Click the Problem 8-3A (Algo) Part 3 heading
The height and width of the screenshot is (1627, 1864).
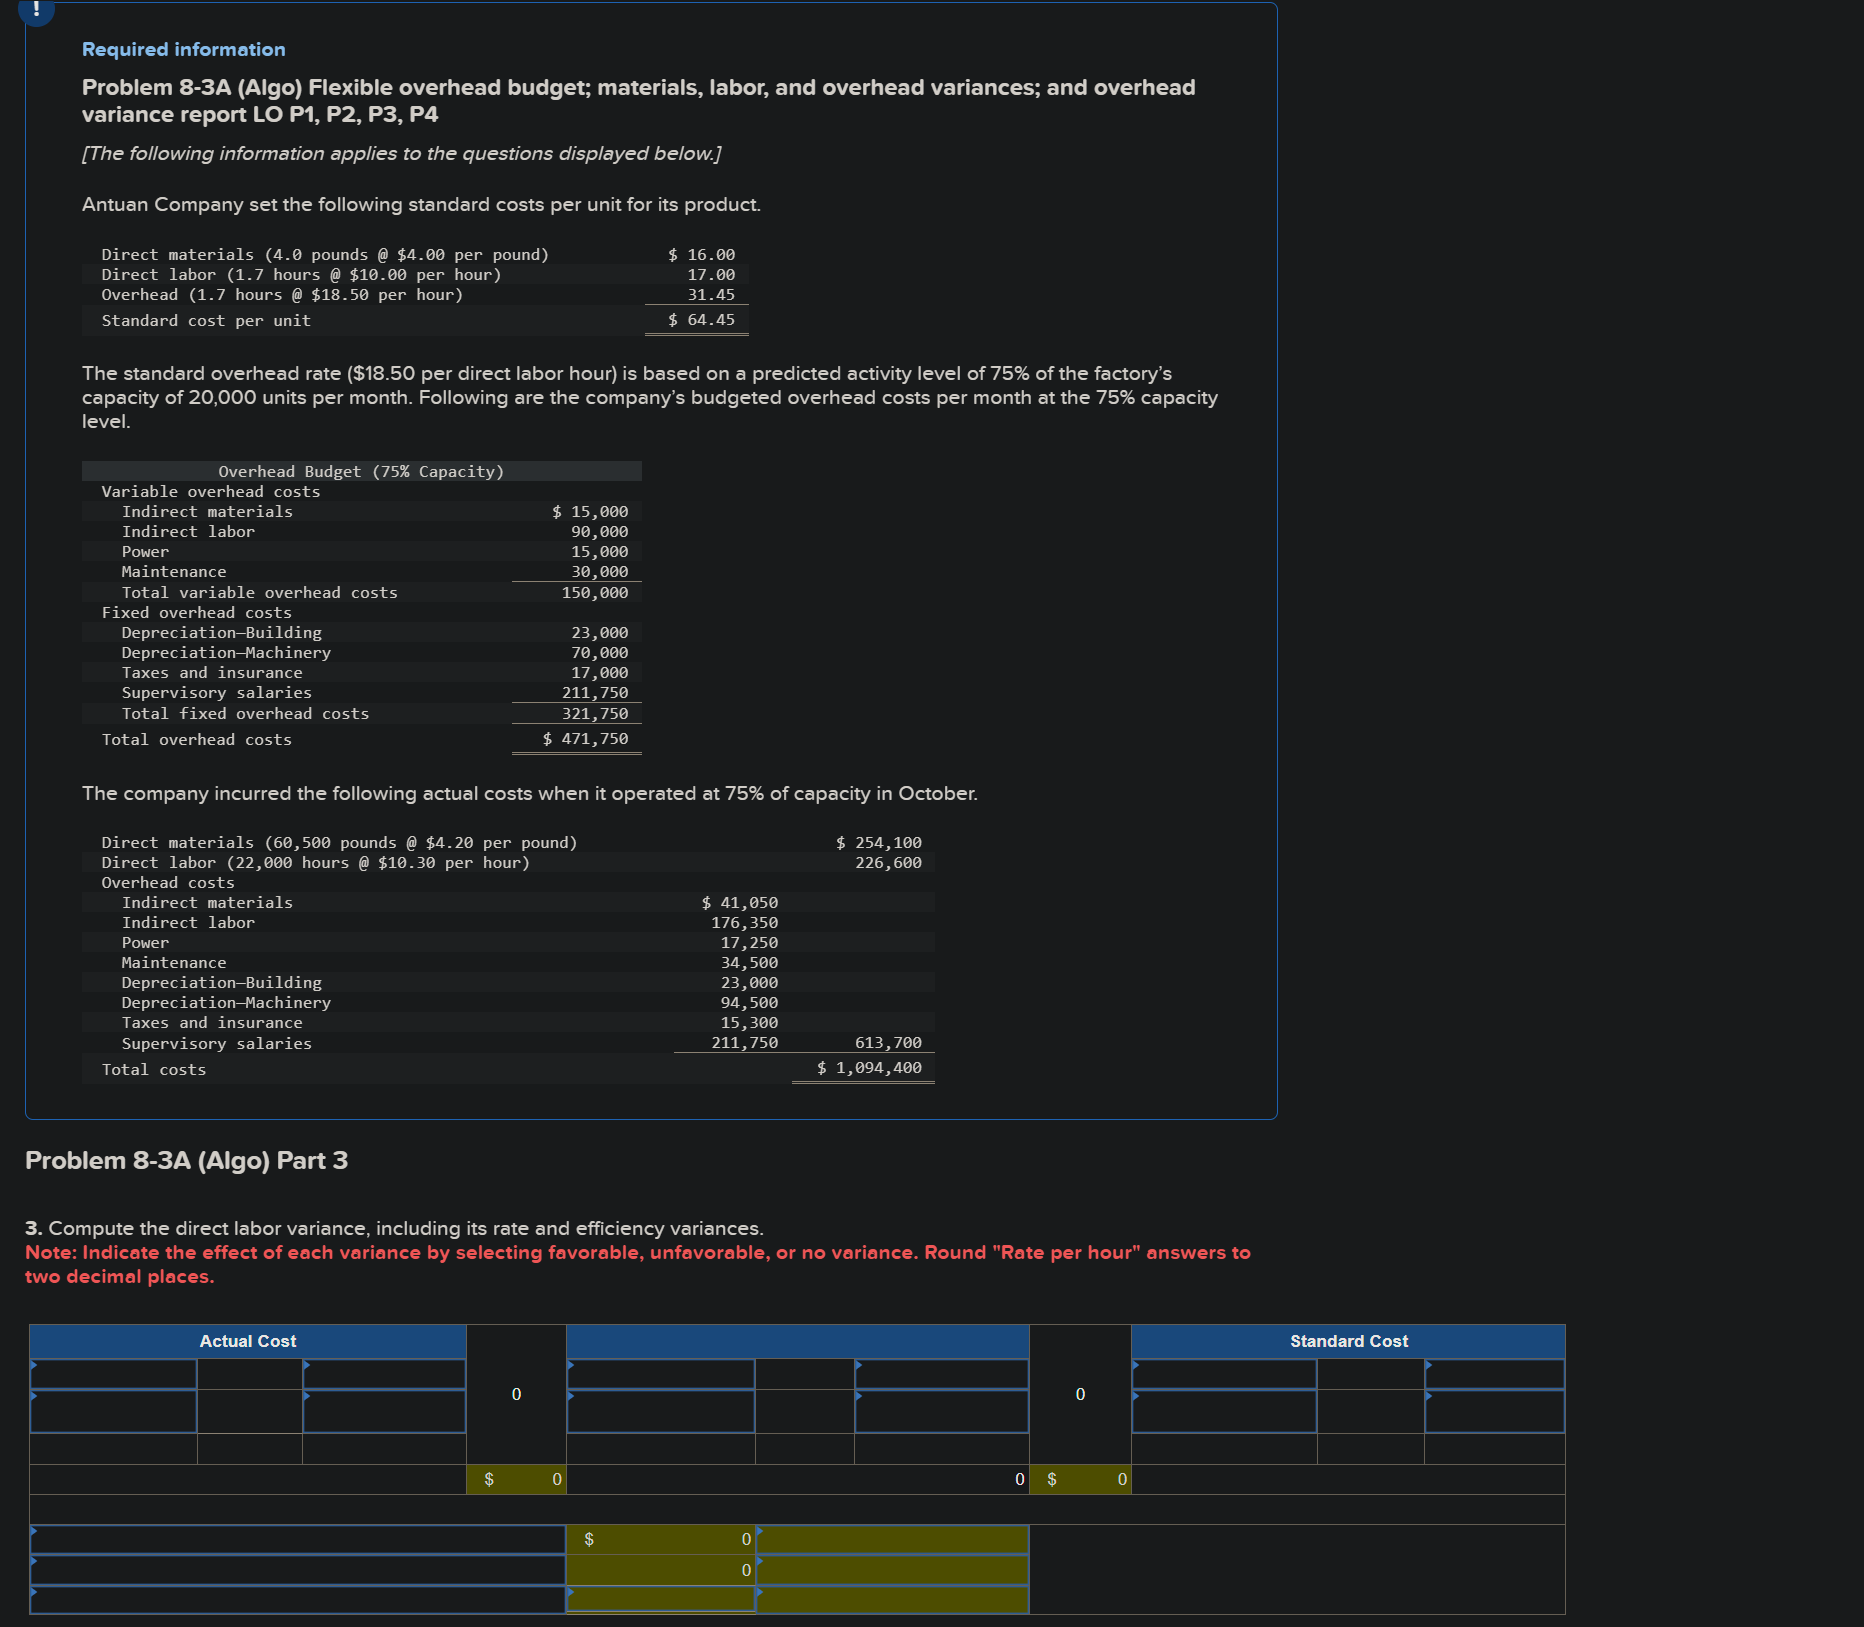click(x=186, y=1160)
